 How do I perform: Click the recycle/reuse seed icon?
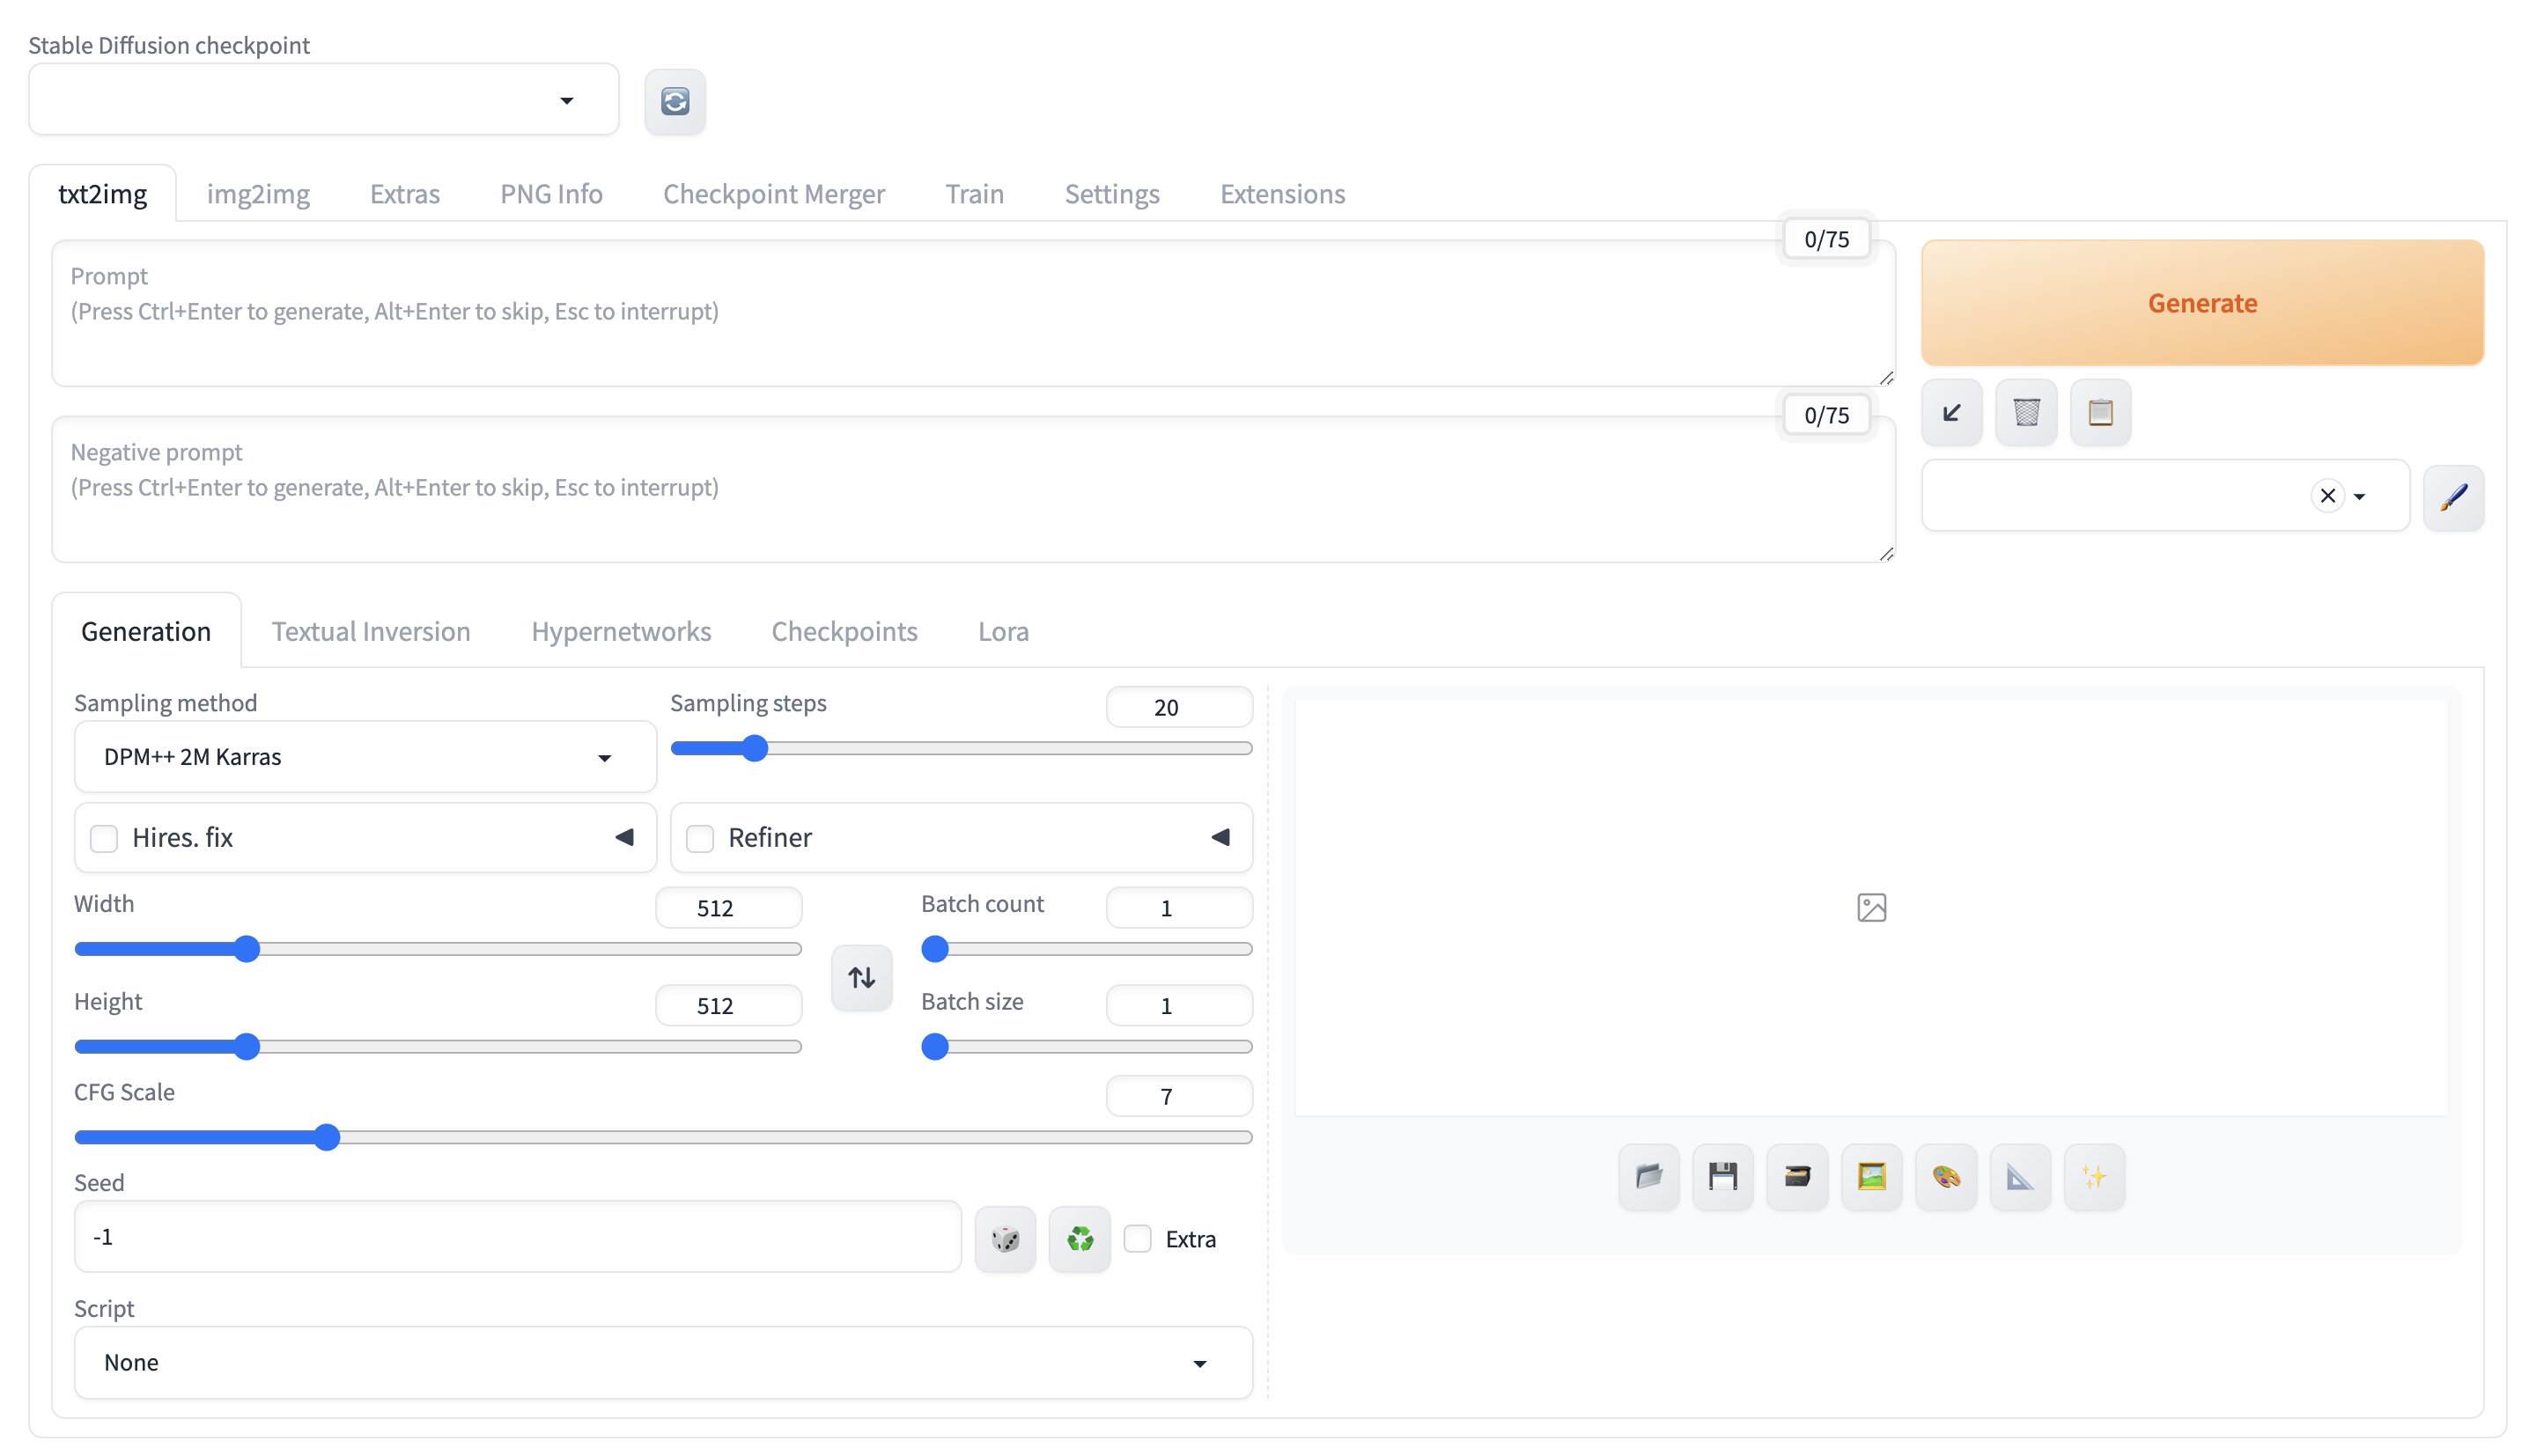click(x=1080, y=1239)
